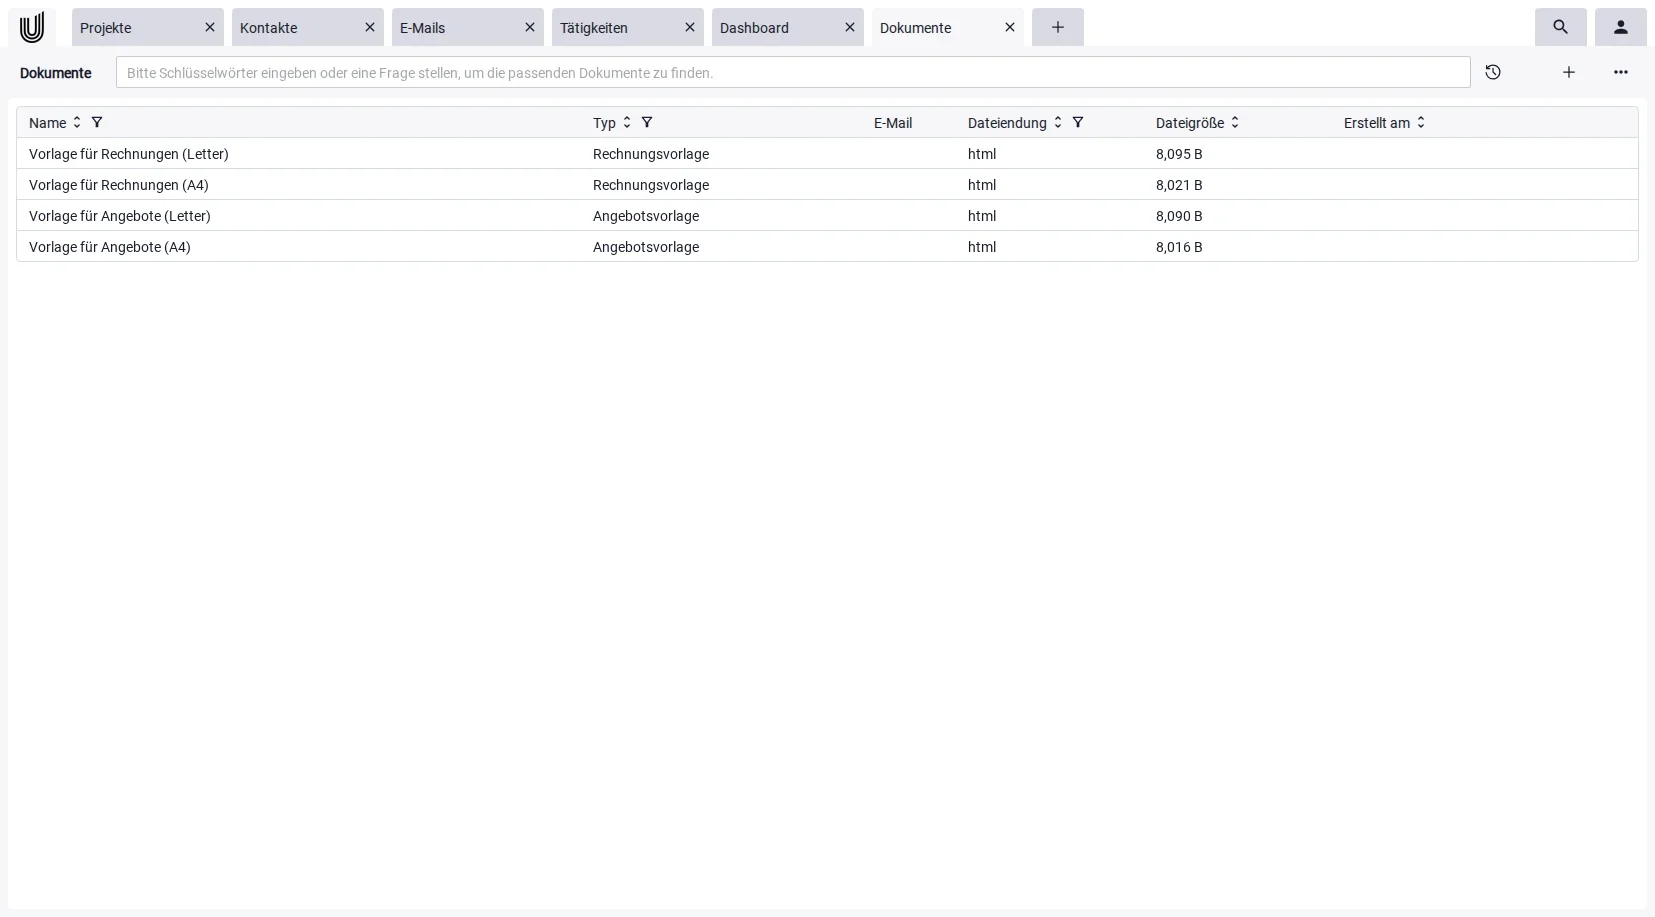Sort by Dateigröße column arrows
Image resolution: width=1655 pixels, height=917 pixels.
pos(1235,122)
